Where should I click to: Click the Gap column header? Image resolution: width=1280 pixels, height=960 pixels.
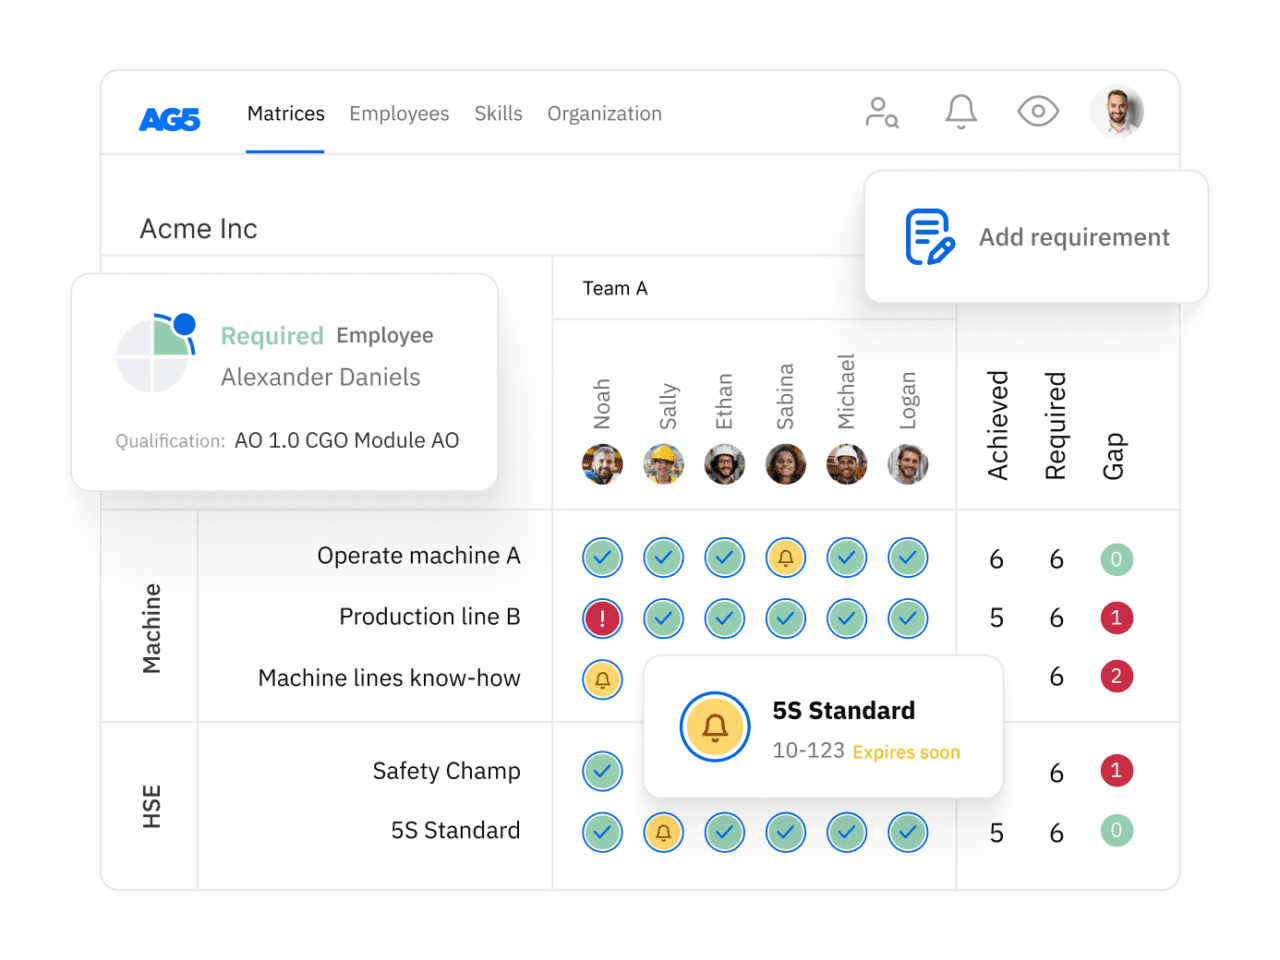[1114, 456]
